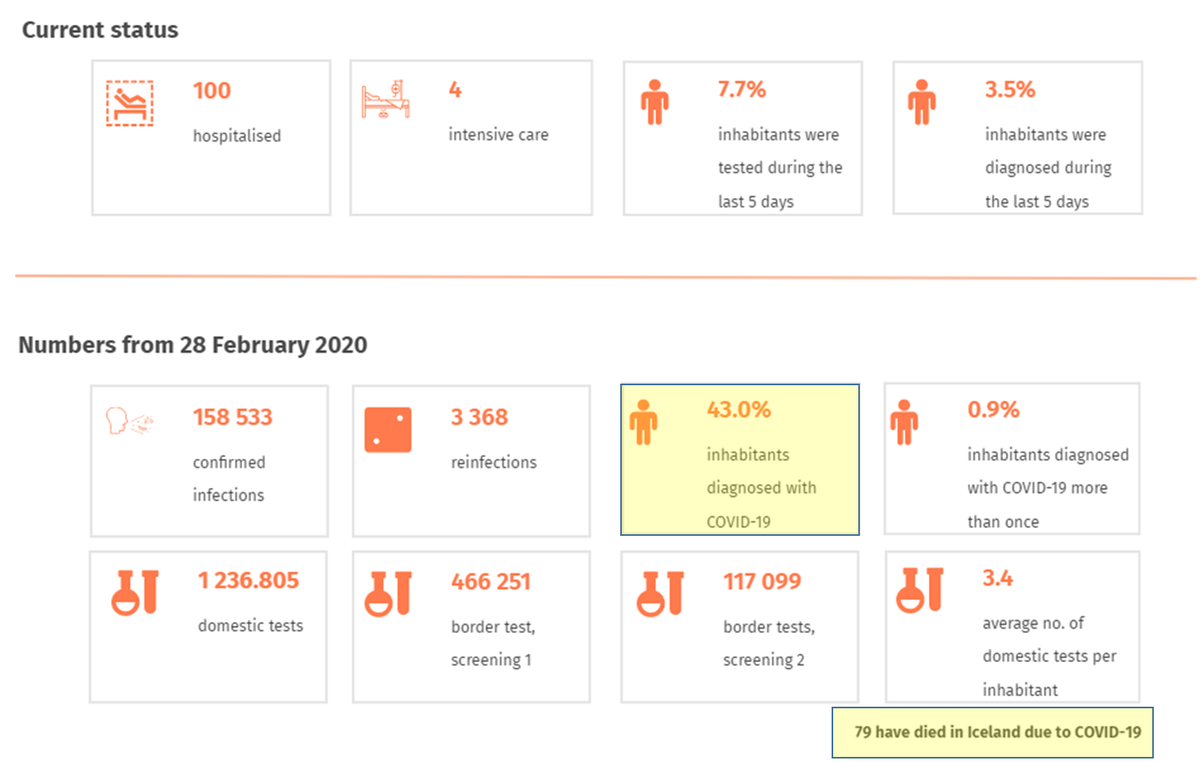The image size is (1200, 764).
Task: Click the 158 533 confirmed infections number
Action: [x=232, y=418]
